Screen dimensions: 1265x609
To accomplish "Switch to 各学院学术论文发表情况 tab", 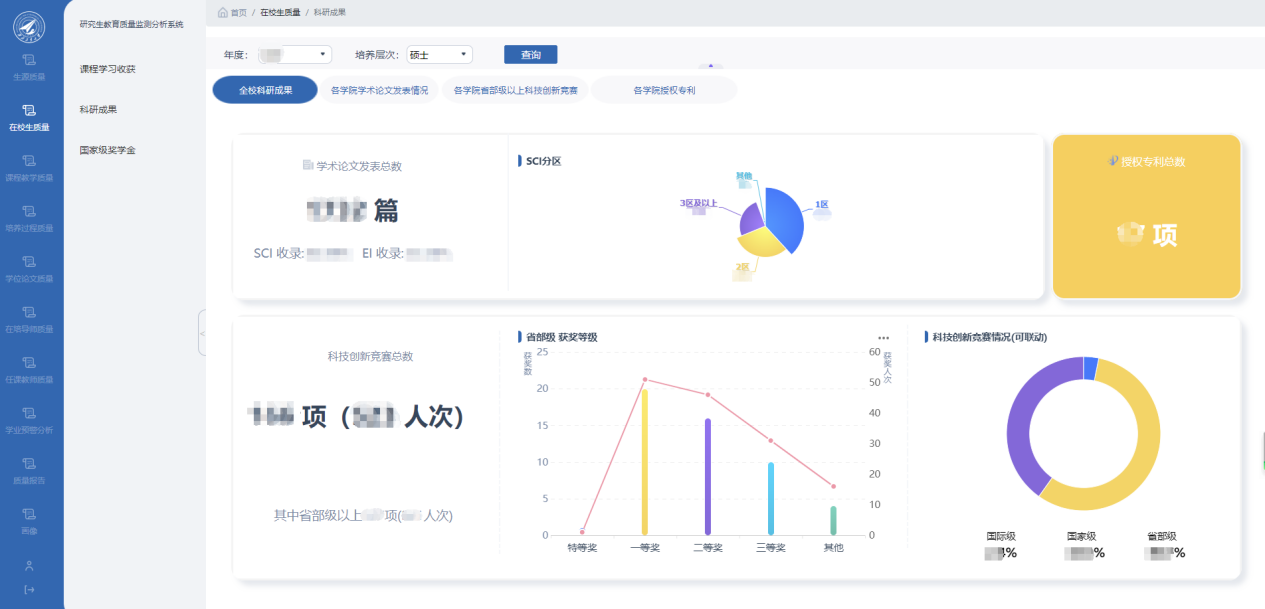I will [379, 90].
